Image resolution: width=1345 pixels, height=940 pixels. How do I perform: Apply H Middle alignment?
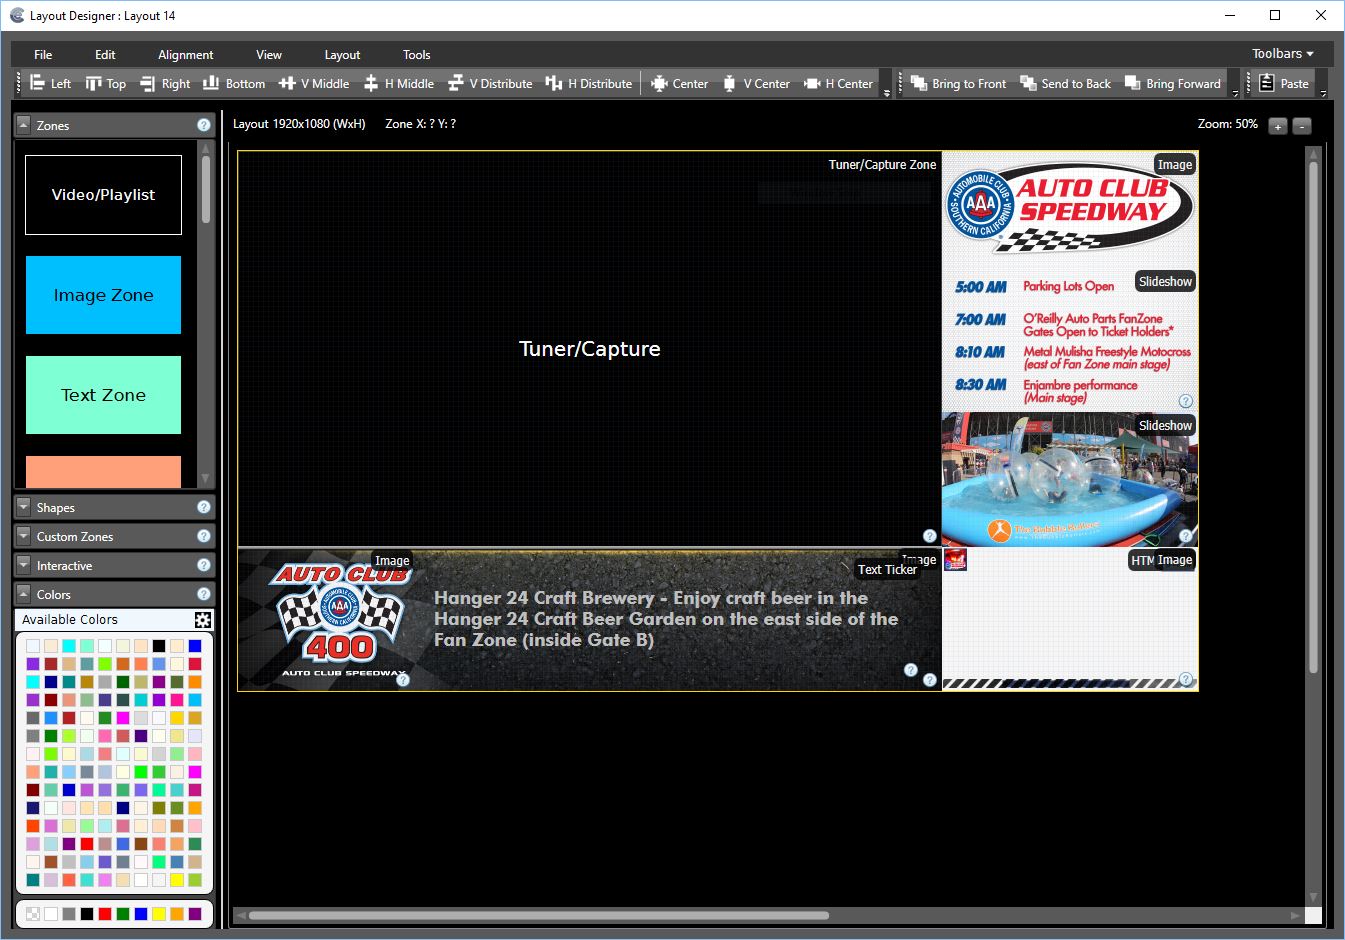click(x=399, y=84)
